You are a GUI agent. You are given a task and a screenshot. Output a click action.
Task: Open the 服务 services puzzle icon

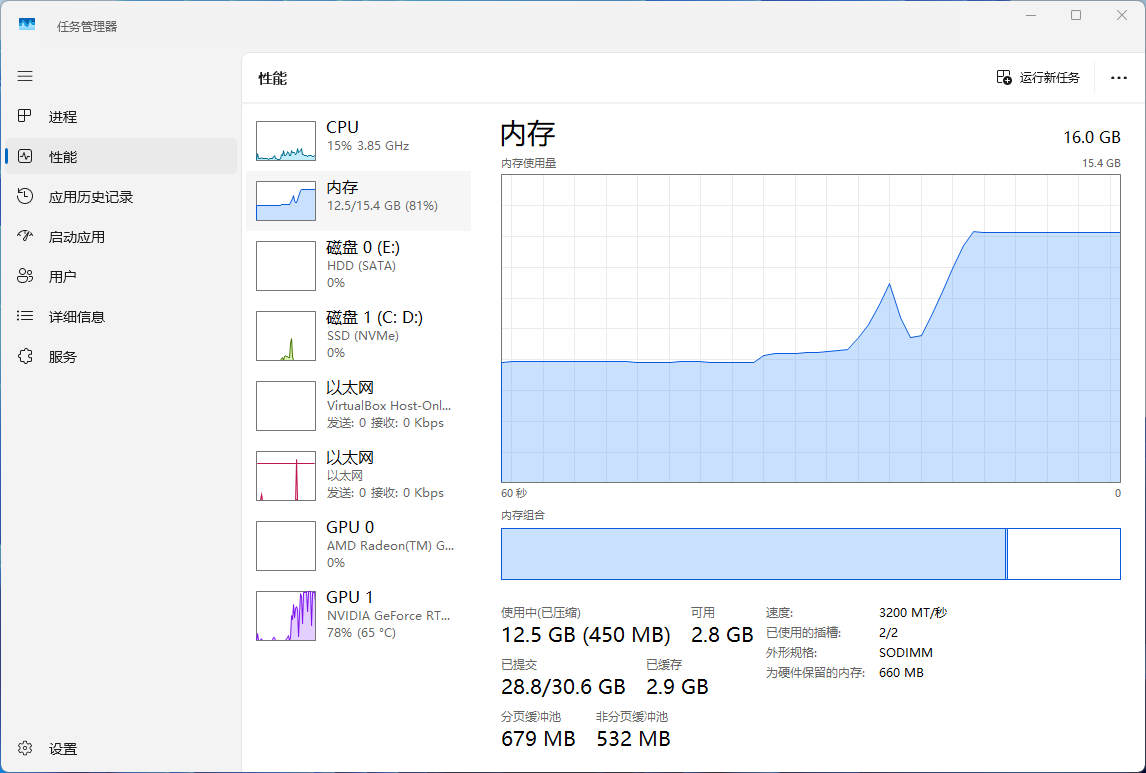26,356
